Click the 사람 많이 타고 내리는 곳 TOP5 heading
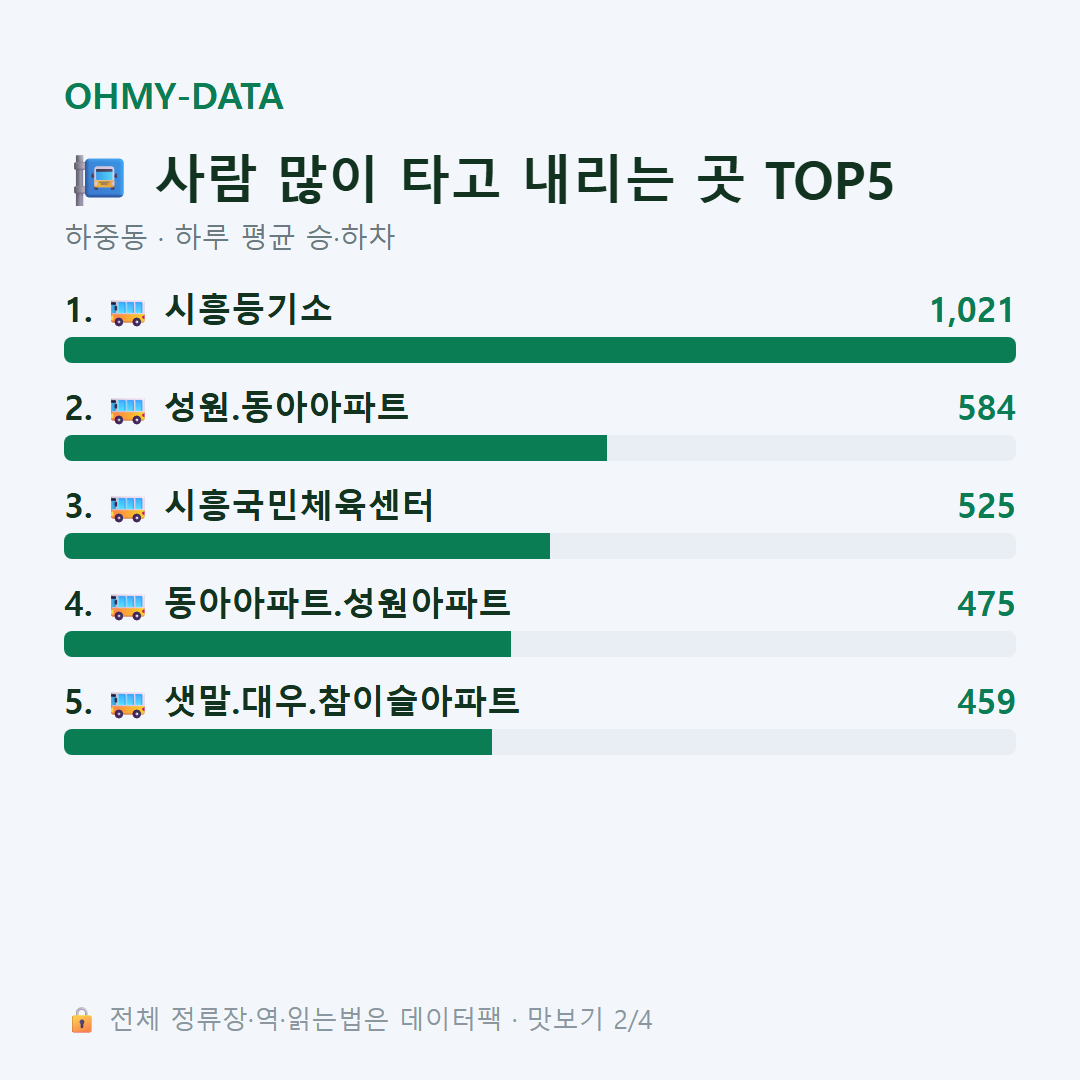This screenshot has width=1080, height=1080. pyautogui.click(x=524, y=180)
